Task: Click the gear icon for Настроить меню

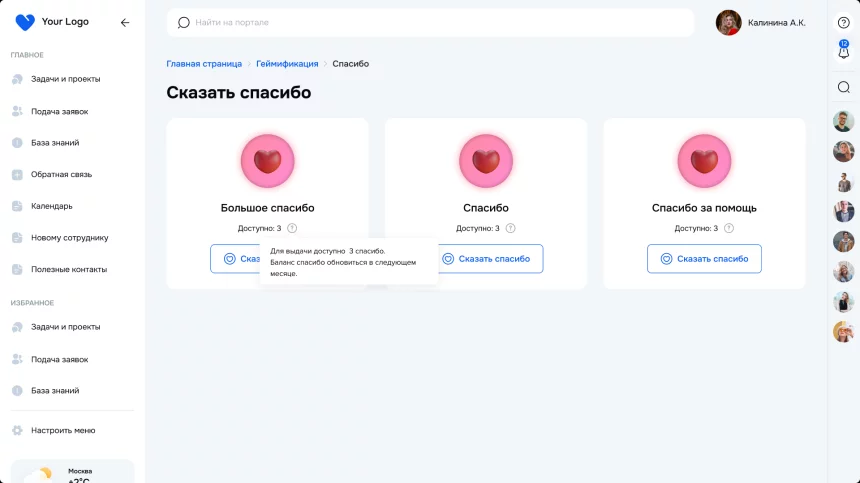Action: [17, 430]
